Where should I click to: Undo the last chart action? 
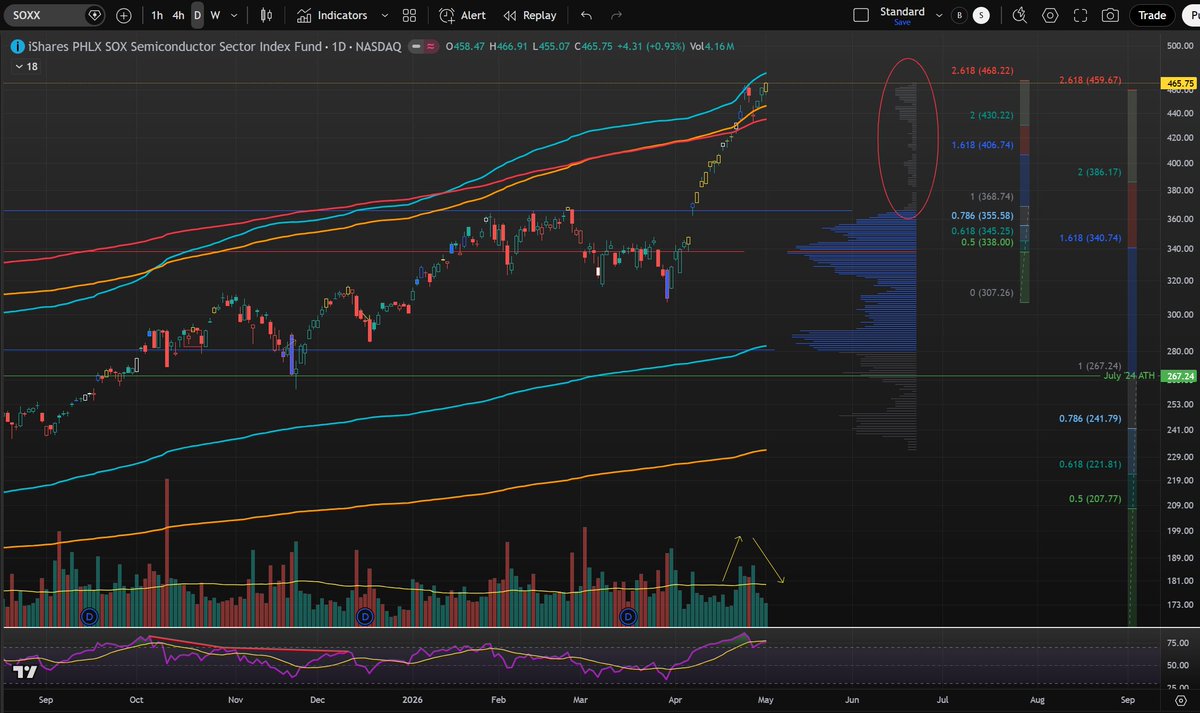[x=586, y=16]
